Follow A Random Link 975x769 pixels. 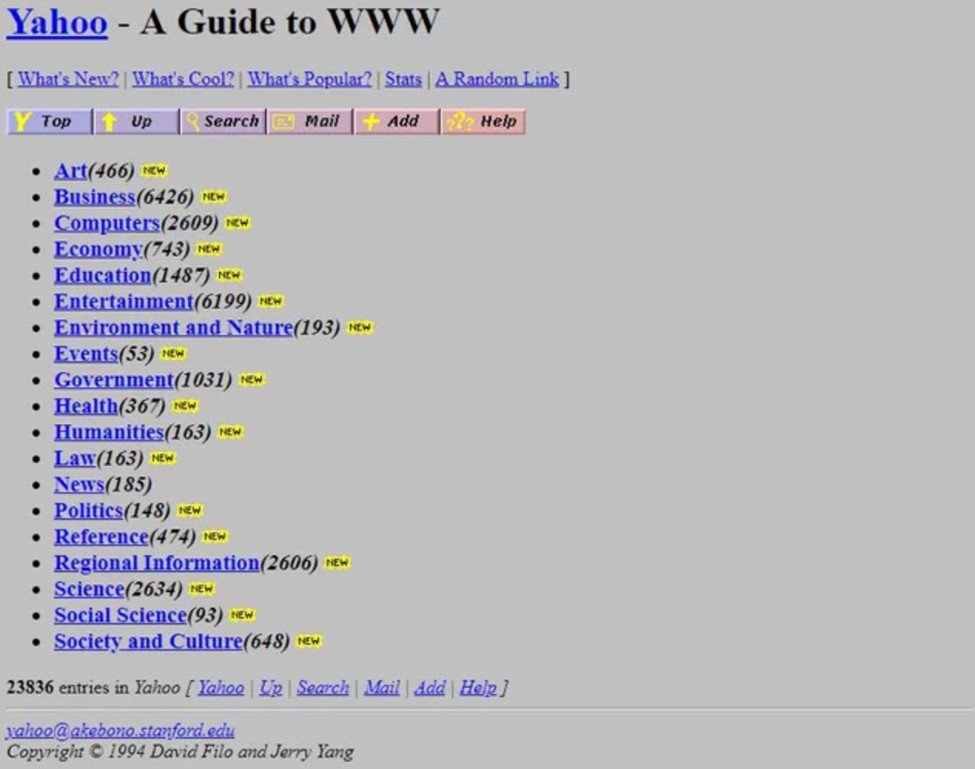click(497, 78)
